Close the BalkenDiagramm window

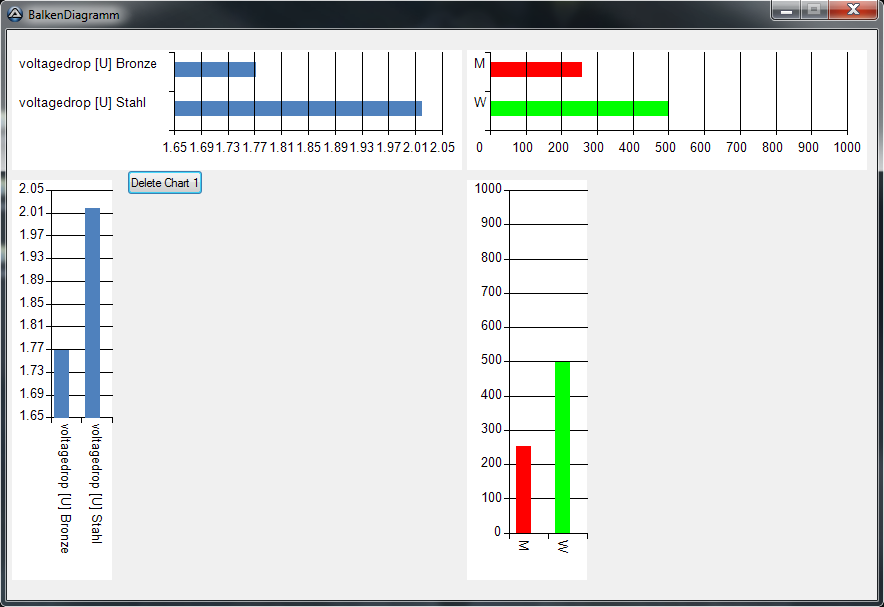(x=853, y=10)
